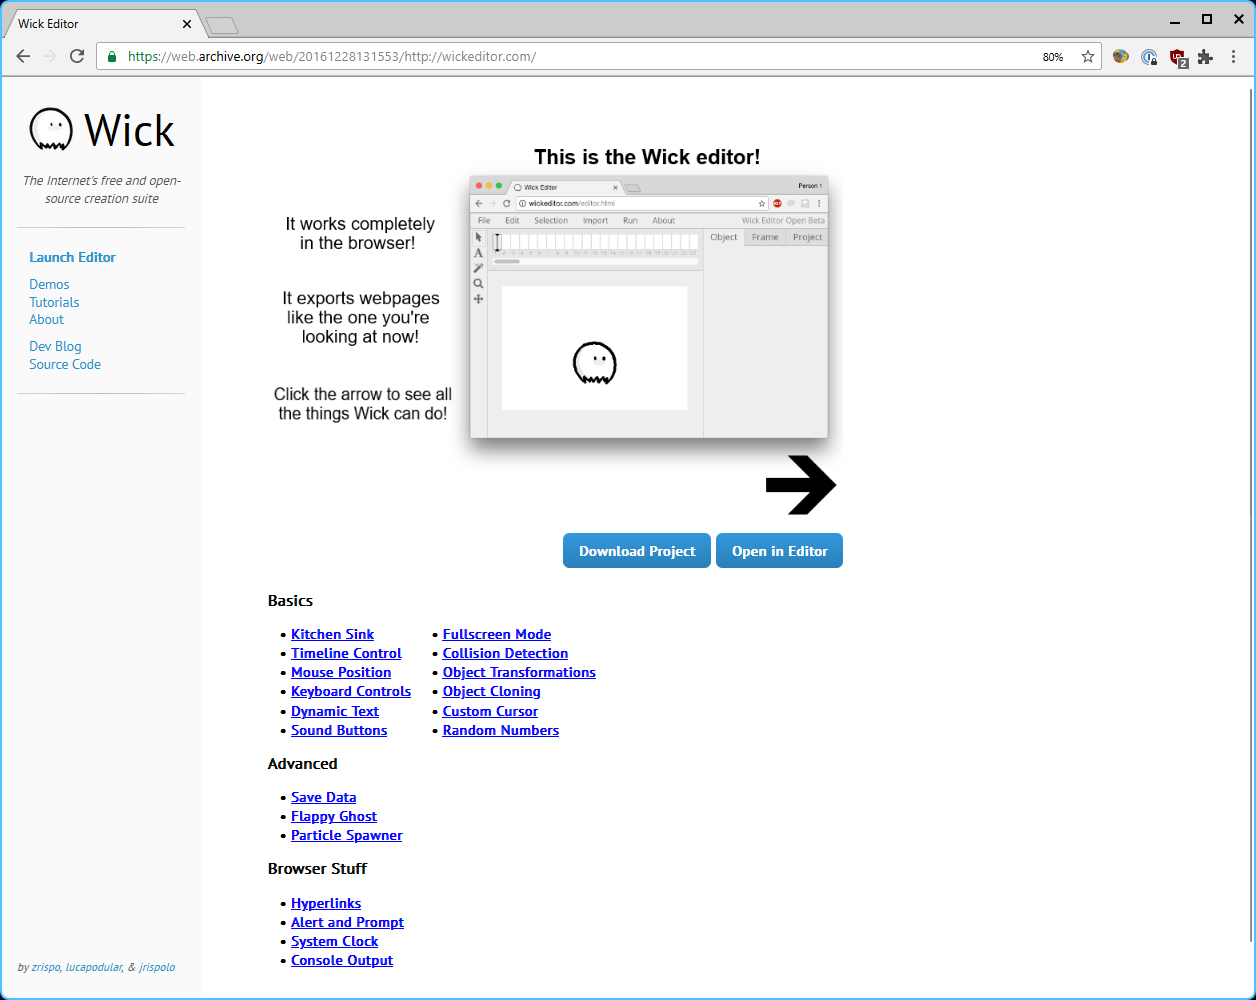Open the Fullscreen Mode demo
Image resolution: width=1256 pixels, height=1000 pixels.
tap(497, 634)
